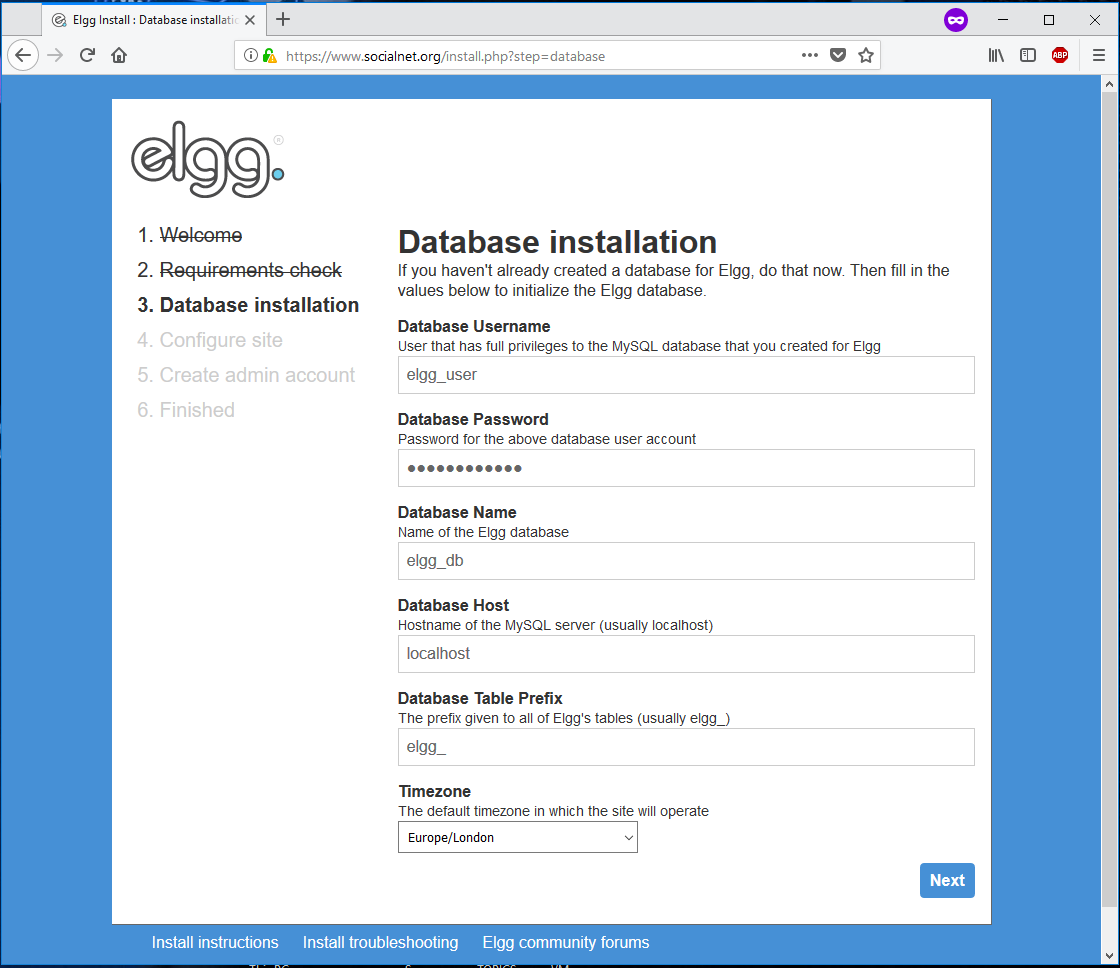Click the Timezone label
Image resolution: width=1120 pixels, height=968 pixels.
point(434,792)
